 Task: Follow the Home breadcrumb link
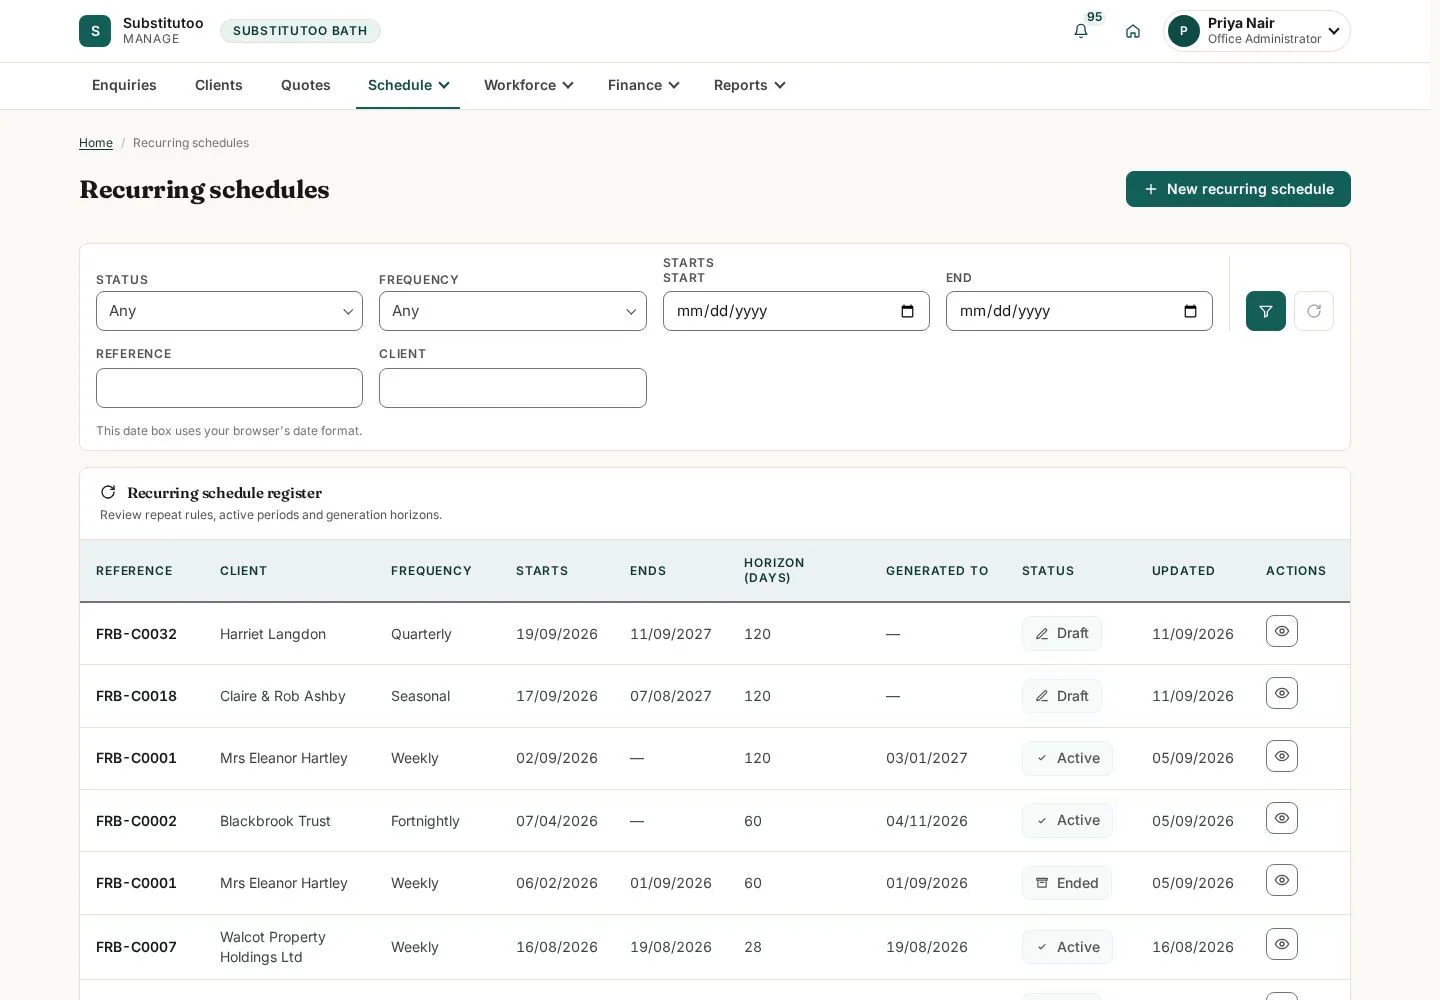pos(96,143)
